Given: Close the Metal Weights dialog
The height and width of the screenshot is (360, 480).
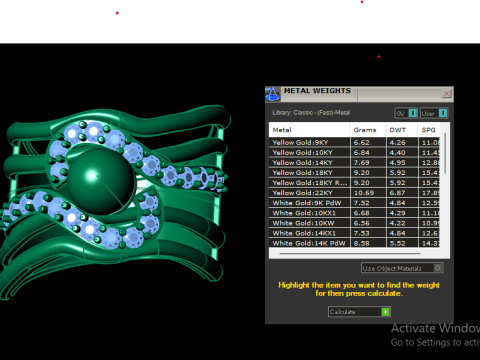Looking at the screenshot, I should click(x=447, y=93).
